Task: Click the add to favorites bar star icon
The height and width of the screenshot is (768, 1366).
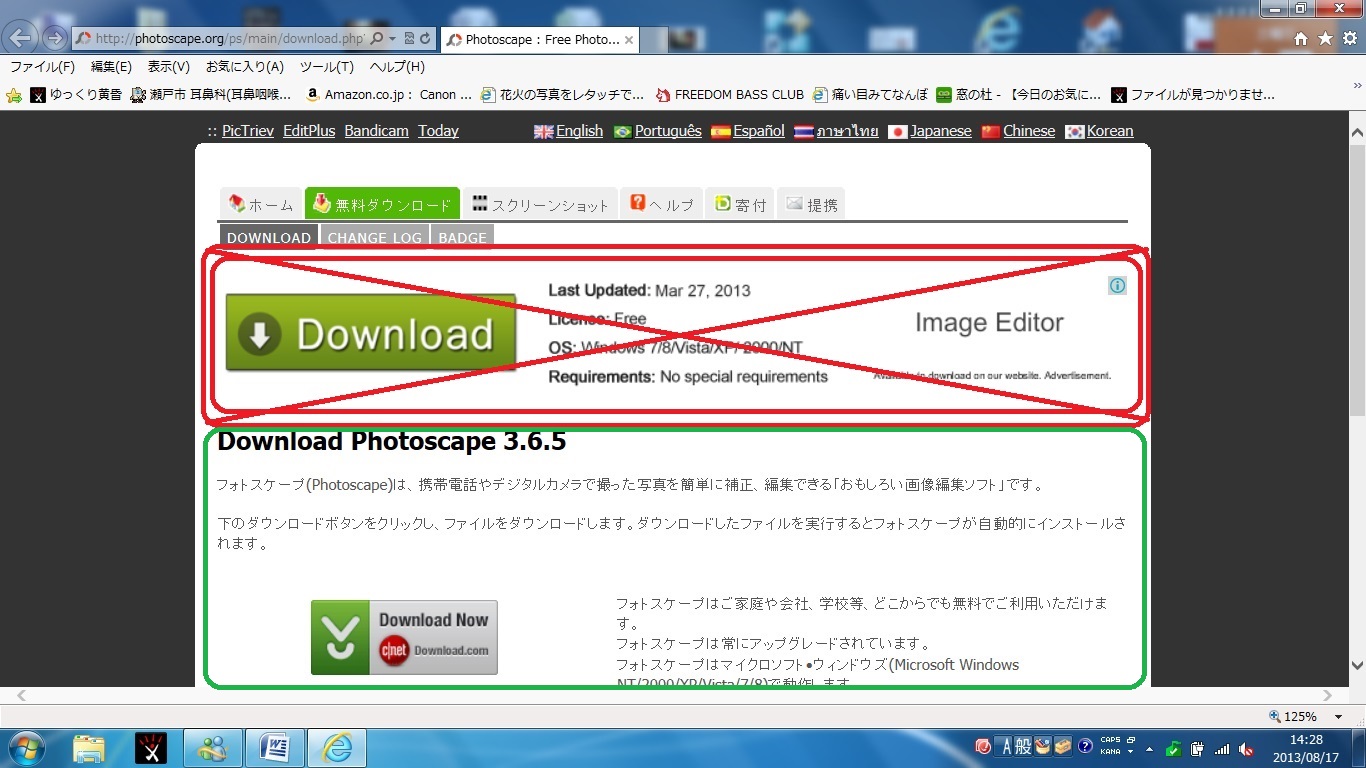Action: 14,95
